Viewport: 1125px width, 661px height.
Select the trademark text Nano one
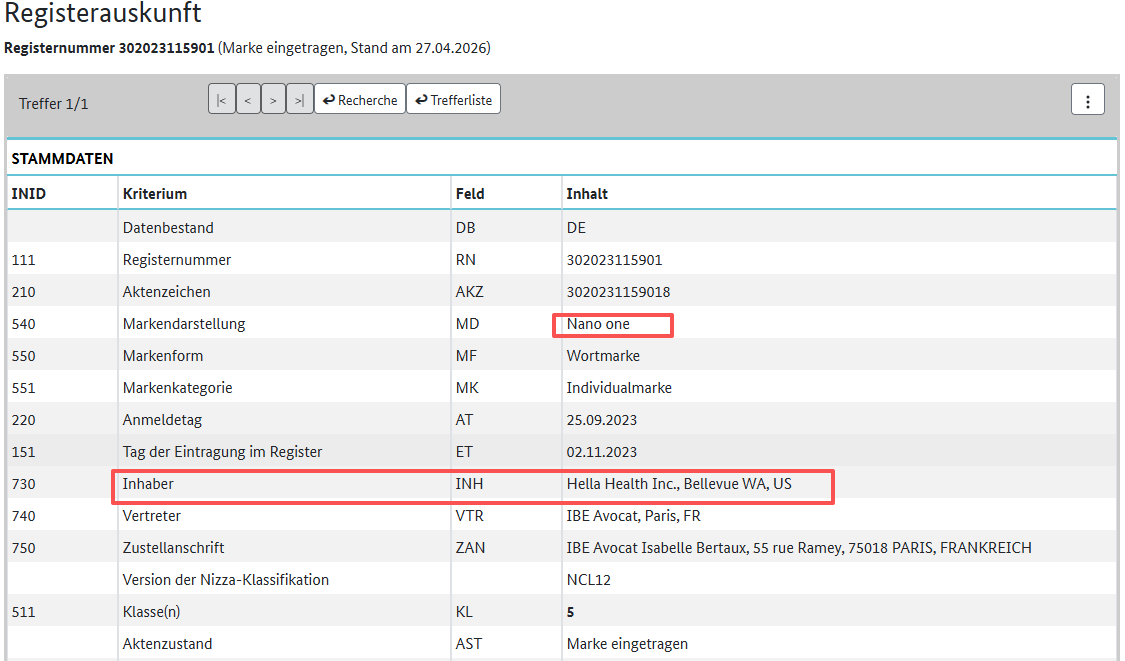(598, 324)
